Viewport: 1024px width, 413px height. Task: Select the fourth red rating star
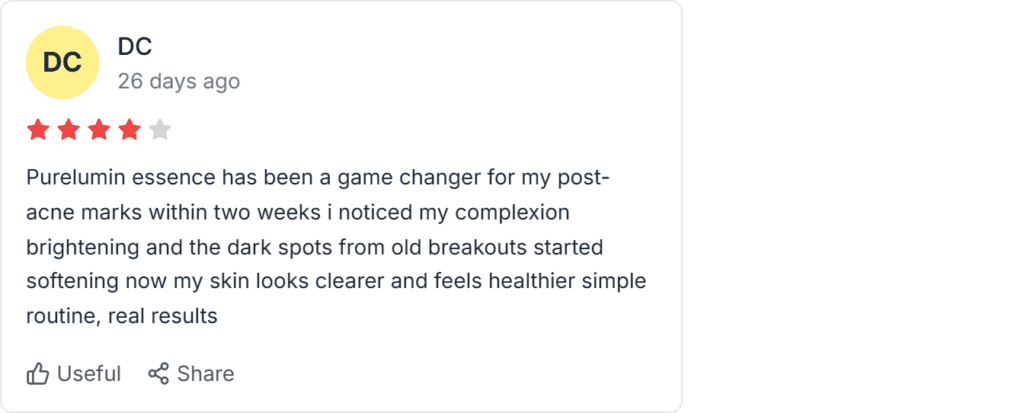tap(129, 130)
